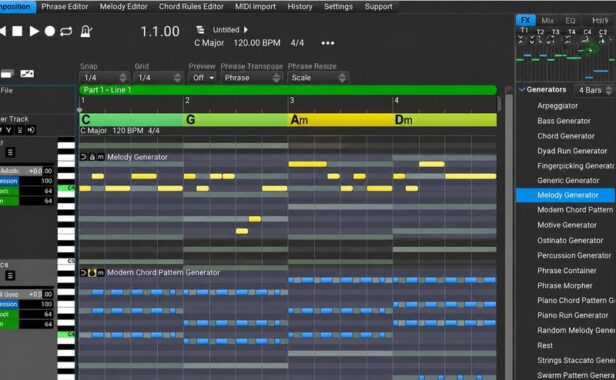Open the second track's hamburger menu icon
The width and height of the screenshot is (616, 380).
pos(10,276)
